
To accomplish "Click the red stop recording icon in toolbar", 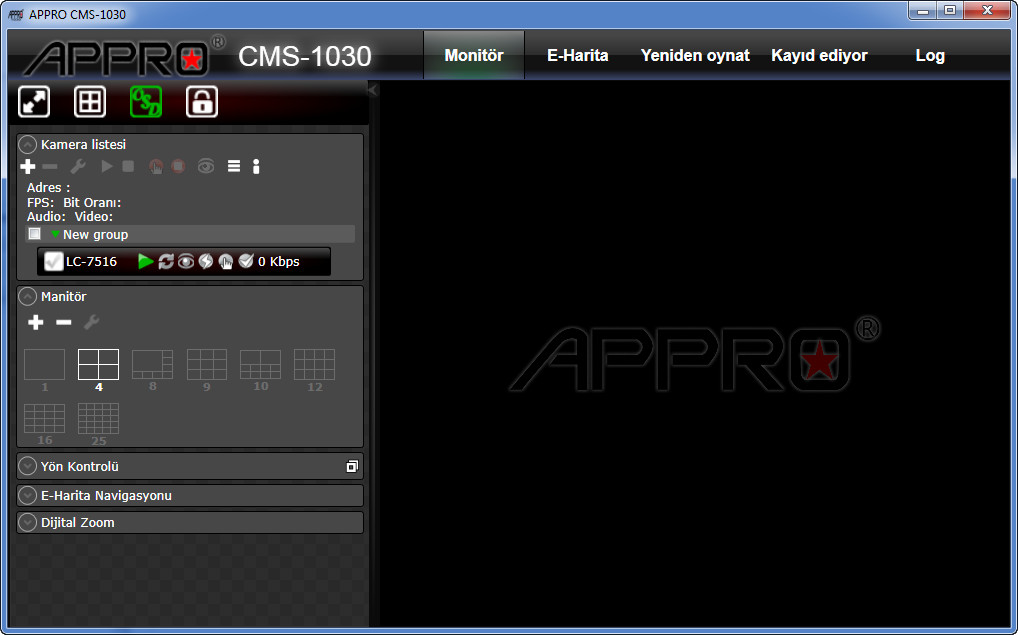I will (x=178, y=167).
